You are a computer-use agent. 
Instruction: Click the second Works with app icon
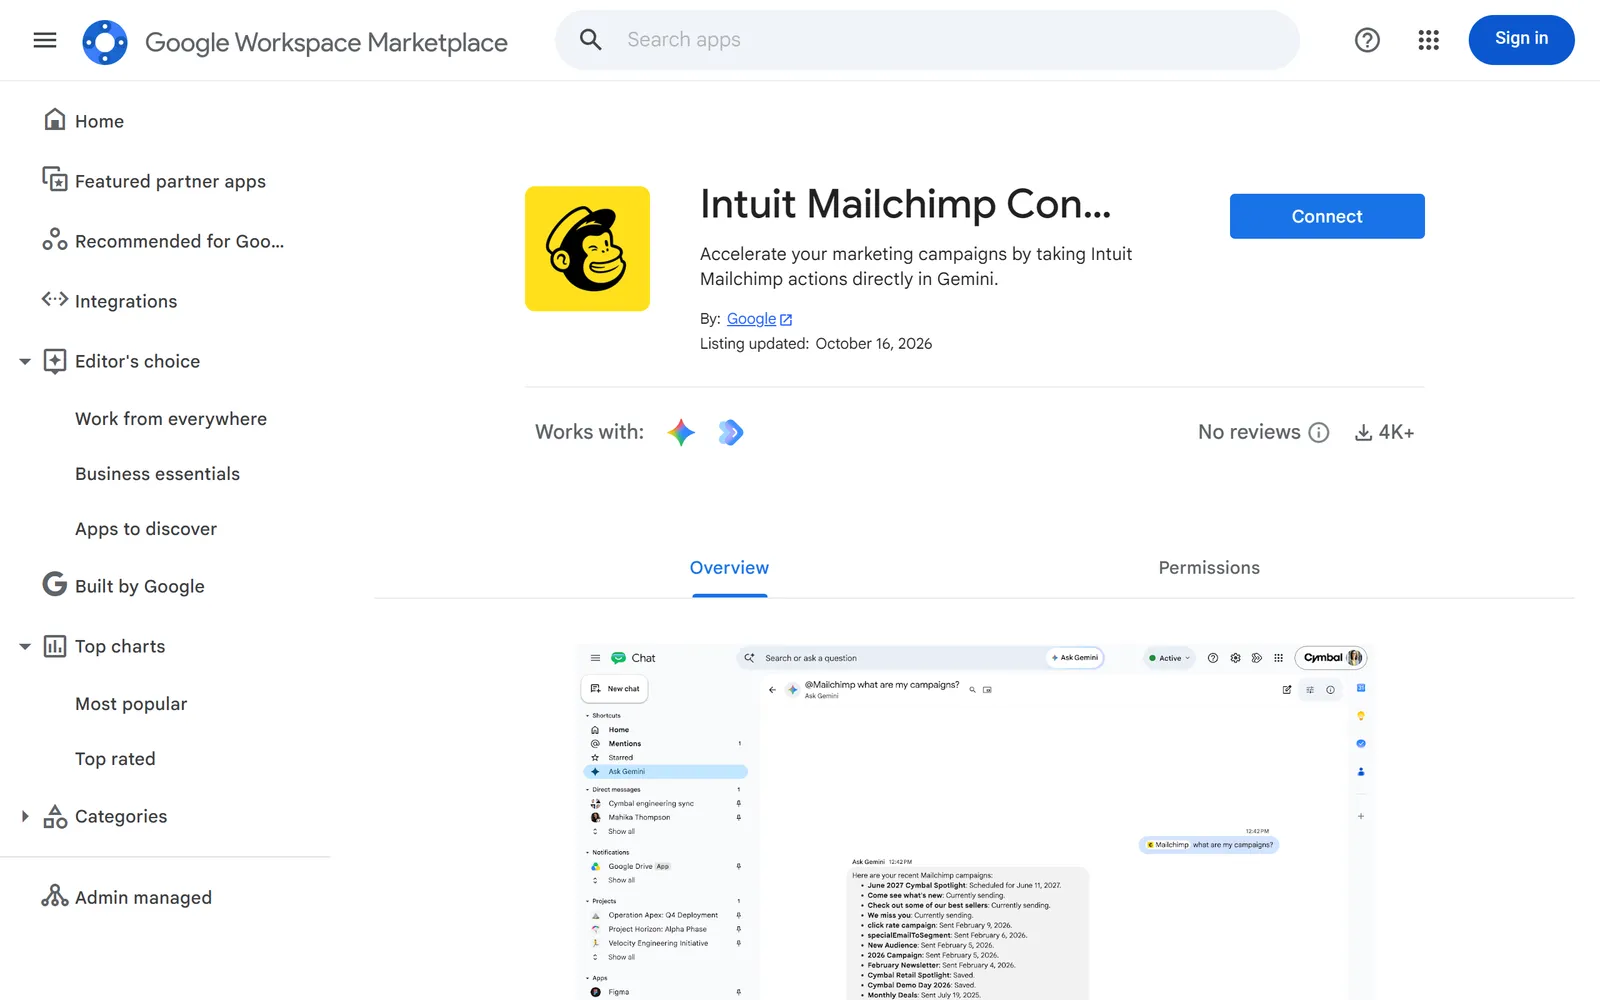pos(731,432)
